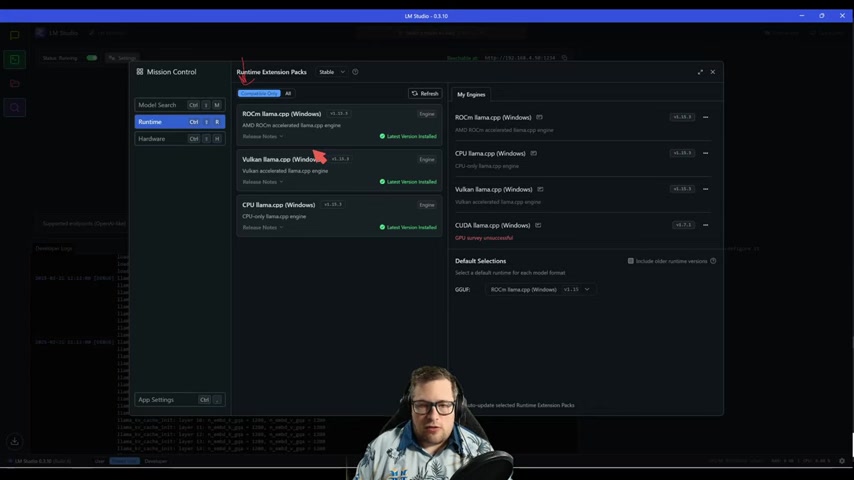Enable Include older runtime versions checkbox
Viewport: 854px width, 480px height.
(x=631, y=261)
